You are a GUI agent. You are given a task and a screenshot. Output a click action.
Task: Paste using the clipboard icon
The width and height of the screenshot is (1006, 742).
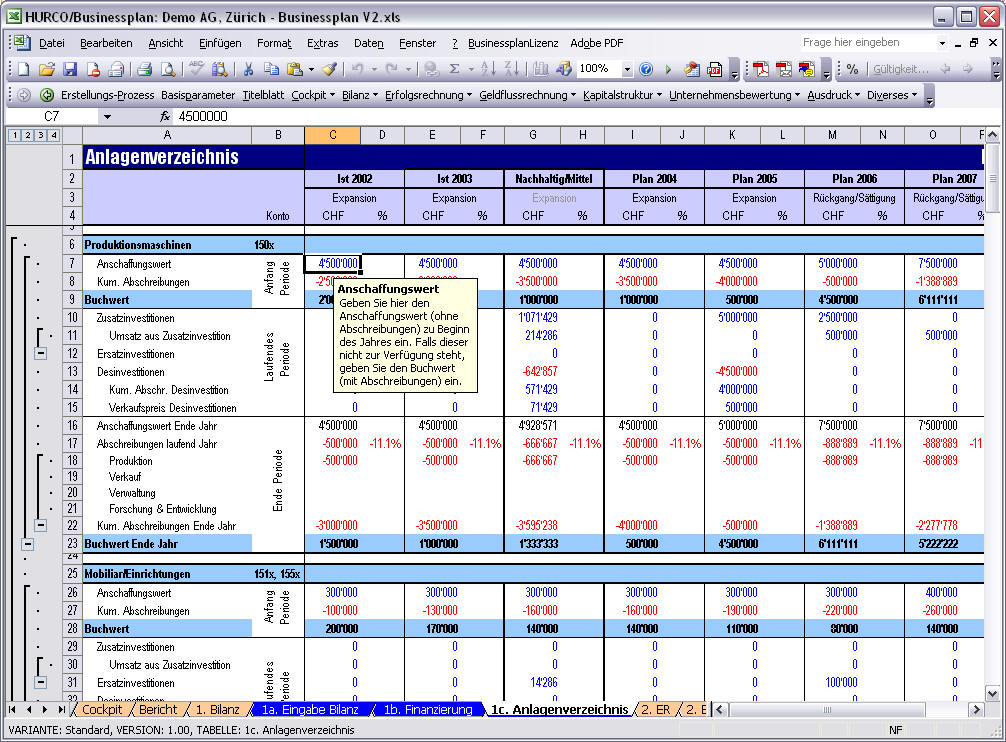pos(295,69)
